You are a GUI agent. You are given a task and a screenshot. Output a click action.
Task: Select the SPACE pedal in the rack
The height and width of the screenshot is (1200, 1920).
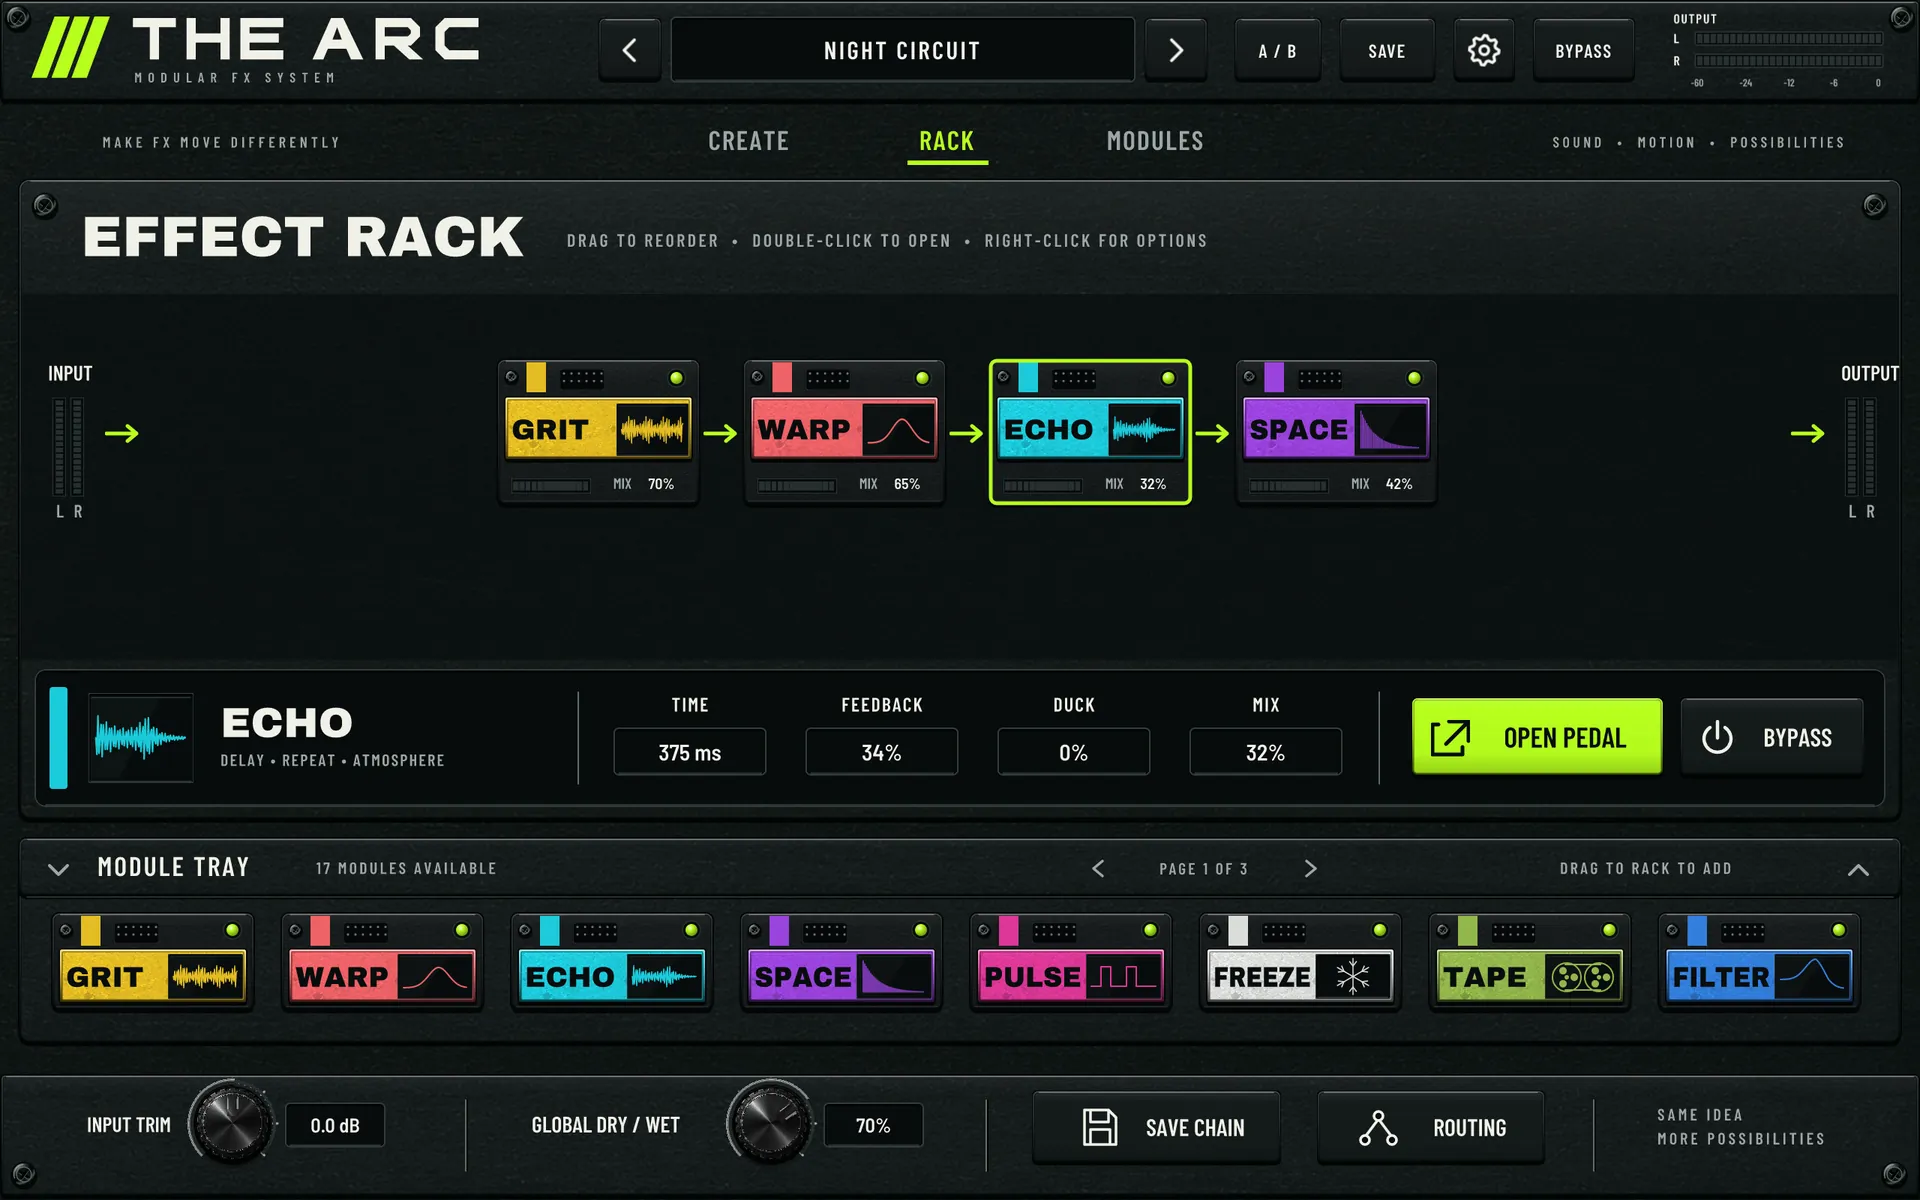click(x=1336, y=432)
